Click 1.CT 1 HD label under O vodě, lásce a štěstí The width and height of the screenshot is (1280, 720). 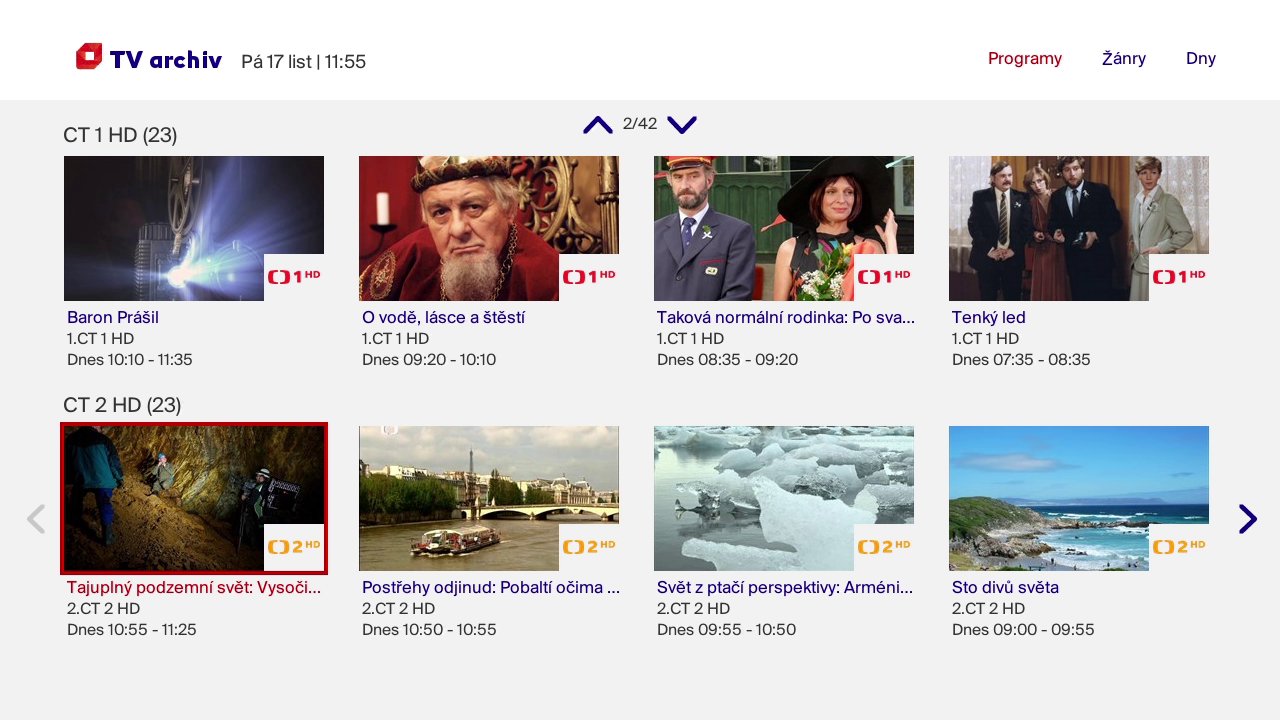pos(395,338)
